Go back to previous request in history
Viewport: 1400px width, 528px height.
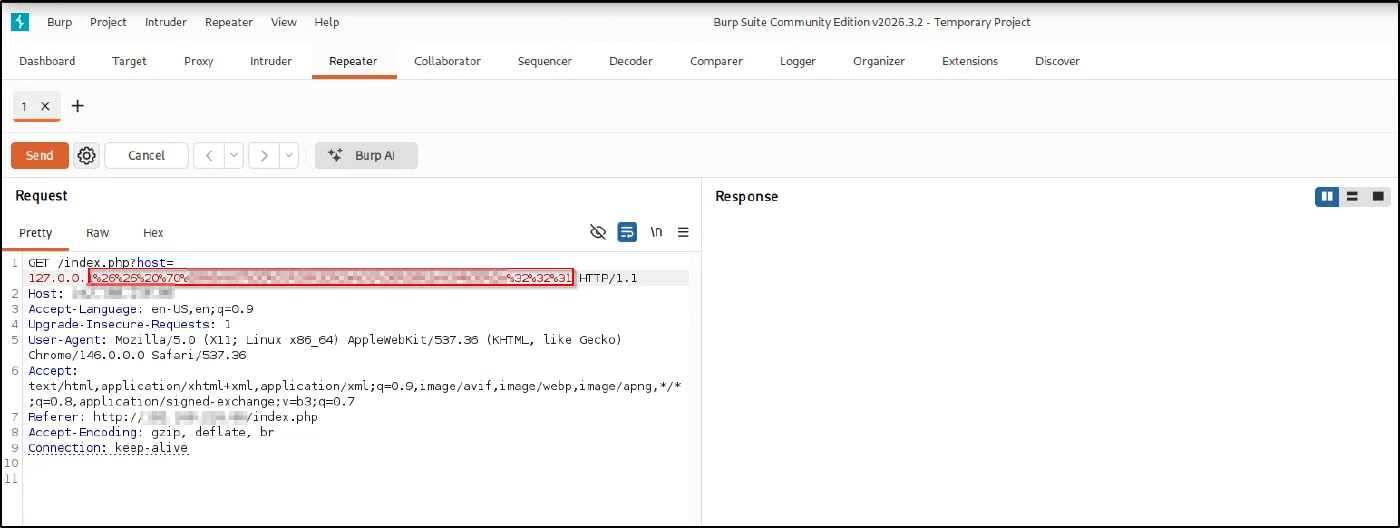pyautogui.click(x=209, y=155)
